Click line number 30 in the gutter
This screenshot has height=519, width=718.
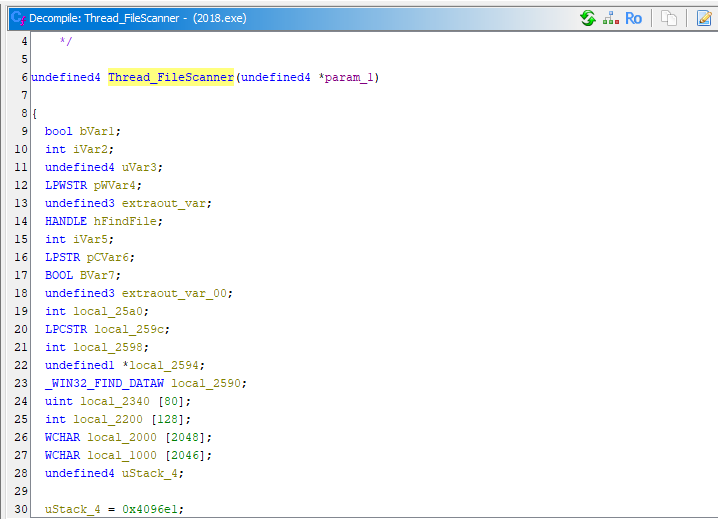point(22,509)
